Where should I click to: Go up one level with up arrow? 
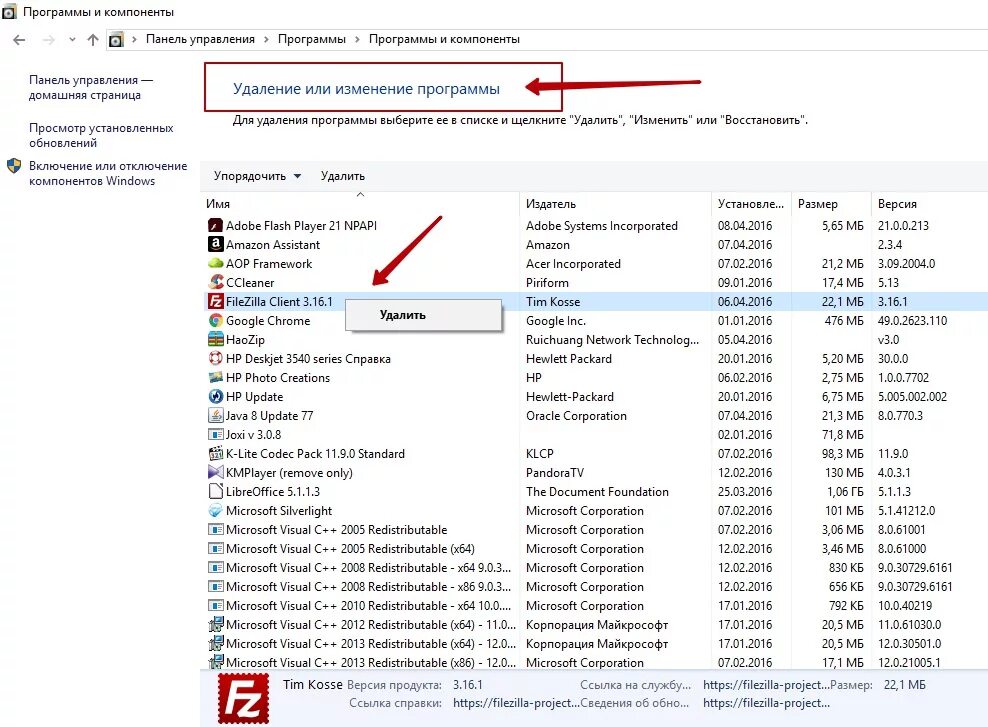(93, 40)
